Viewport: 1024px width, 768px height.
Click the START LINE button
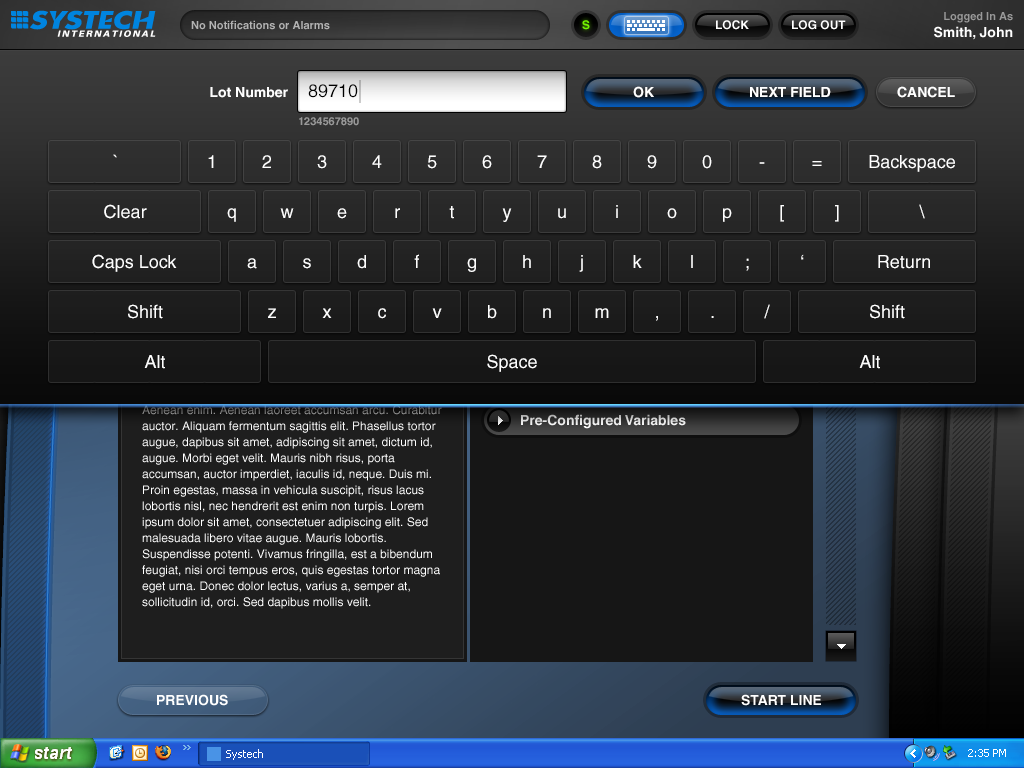point(780,700)
